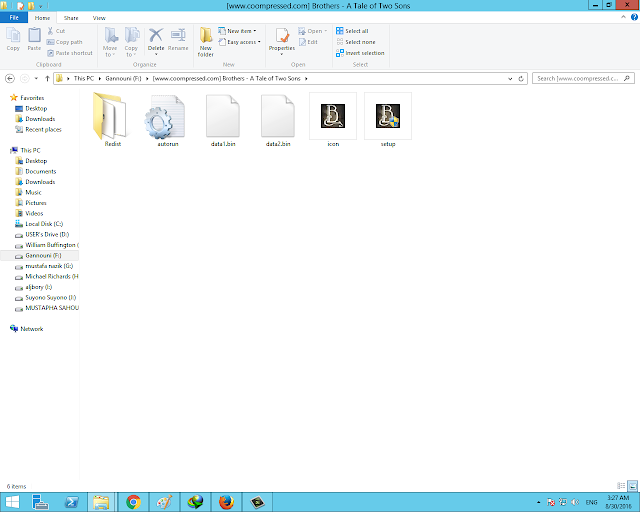Click the Edit command in ribbon
Image resolution: width=640 pixels, height=512 pixels.
(308, 42)
